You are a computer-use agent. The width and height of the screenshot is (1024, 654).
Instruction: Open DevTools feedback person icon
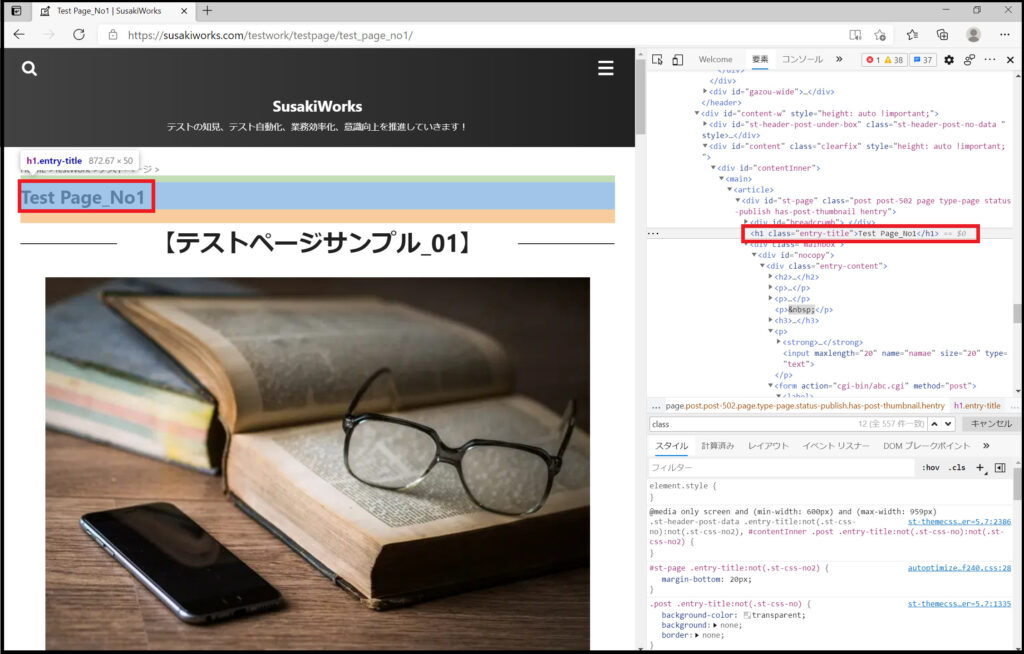(x=969, y=59)
